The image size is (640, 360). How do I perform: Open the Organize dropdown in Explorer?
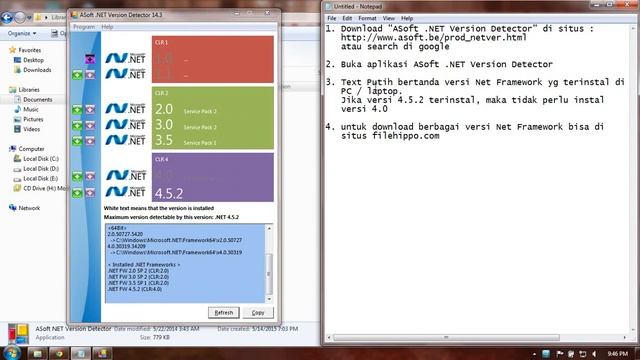pos(22,33)
